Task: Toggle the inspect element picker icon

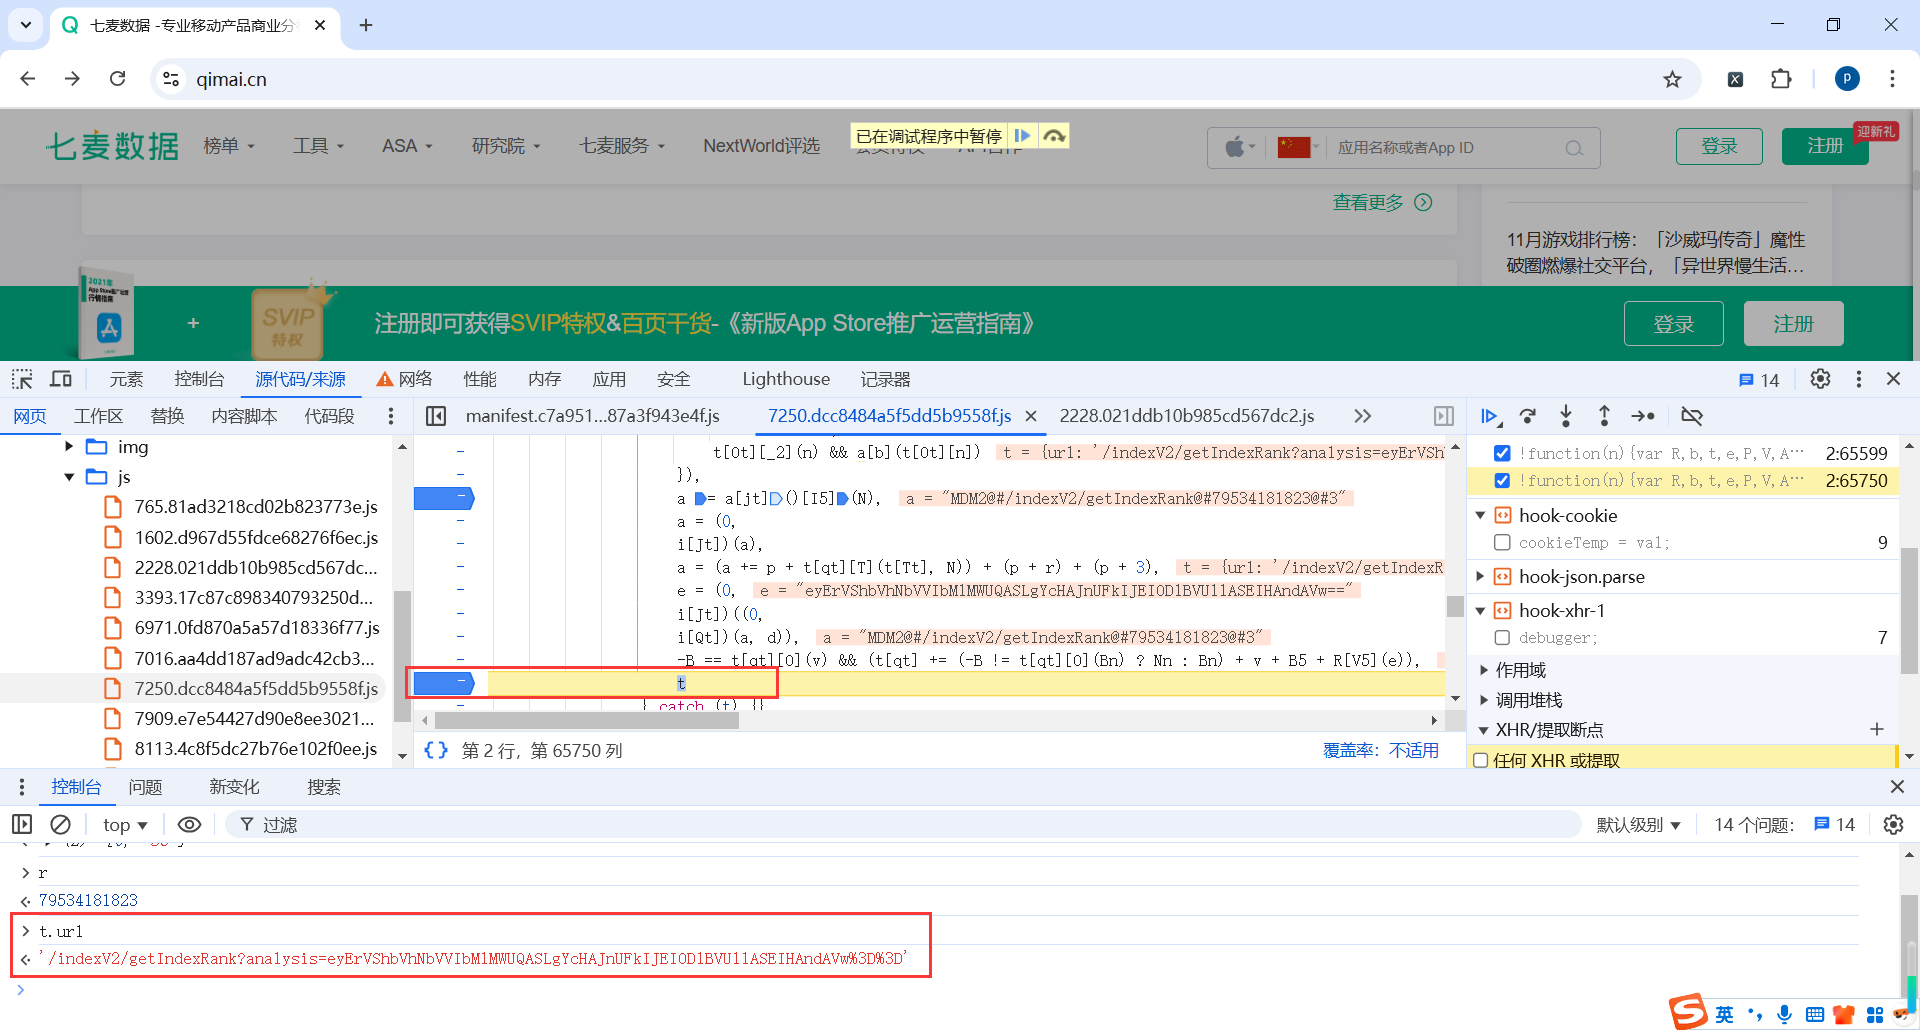Action: click(x=22, y=379)
